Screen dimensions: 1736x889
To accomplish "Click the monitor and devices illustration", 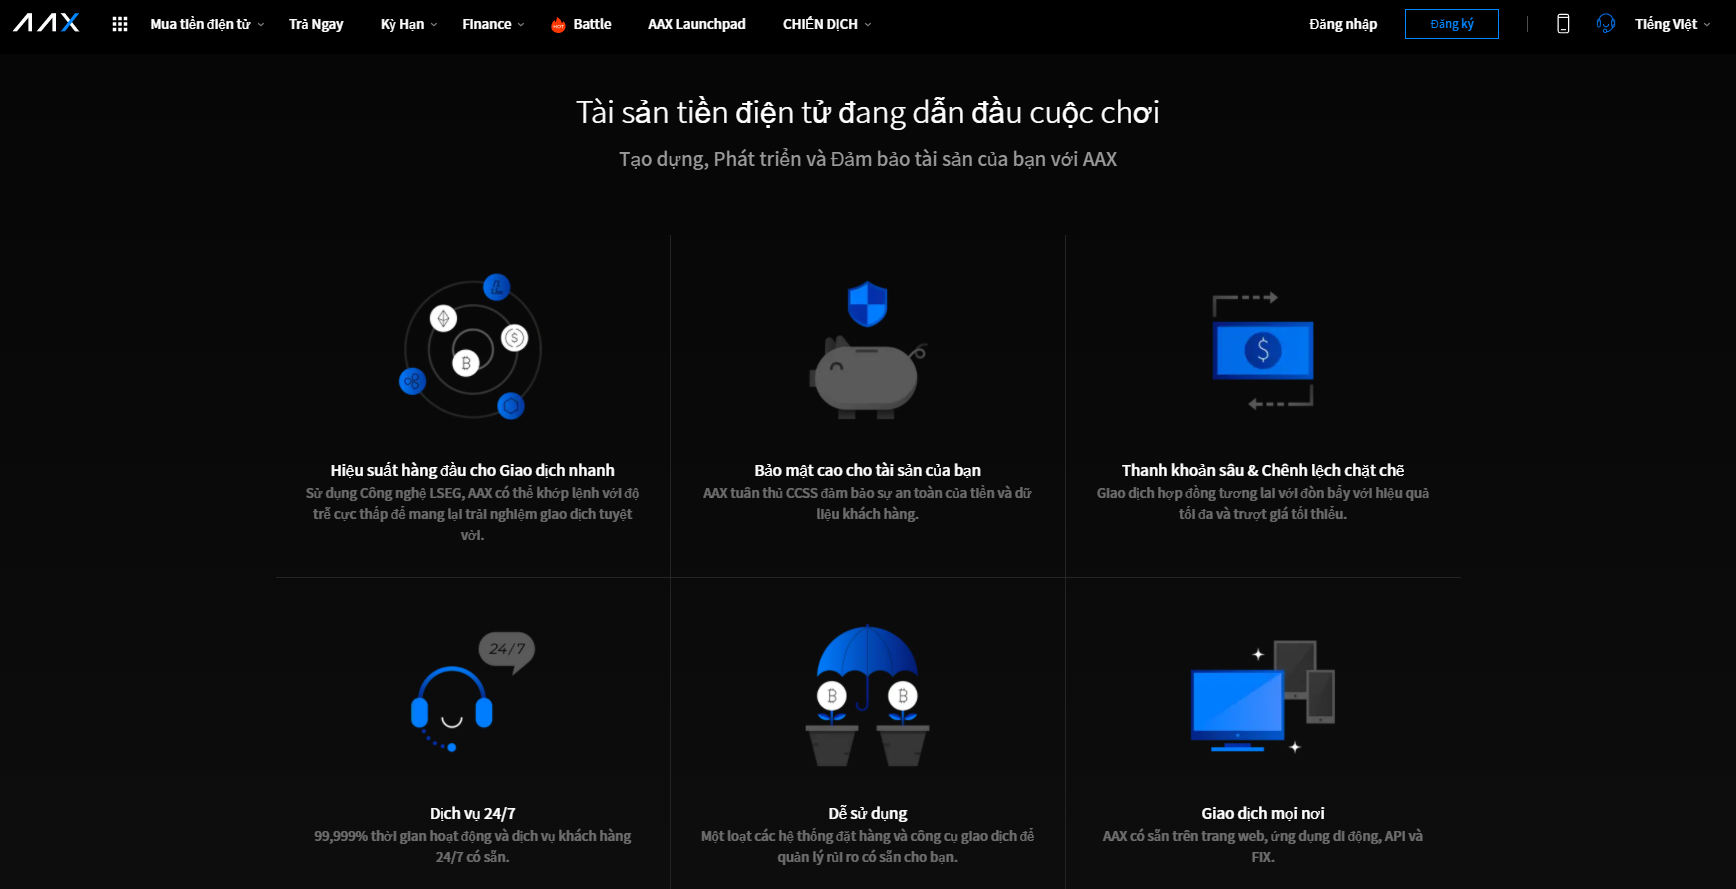I will [x=1263, y=696].
